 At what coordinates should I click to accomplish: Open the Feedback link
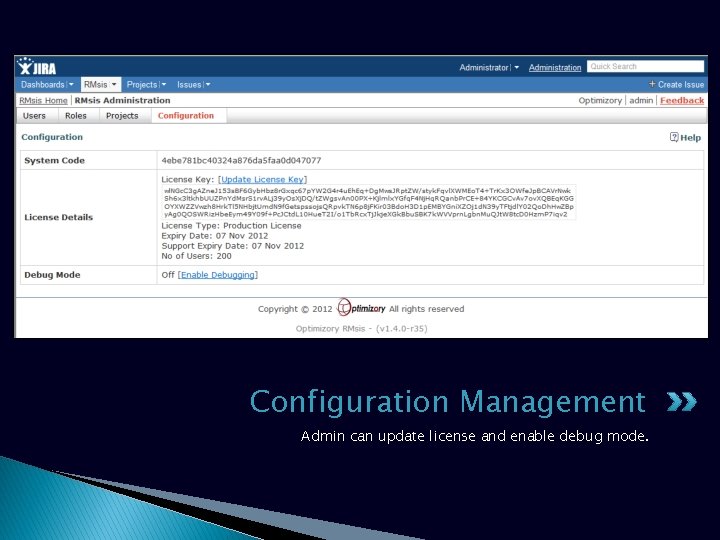(682, 101)
